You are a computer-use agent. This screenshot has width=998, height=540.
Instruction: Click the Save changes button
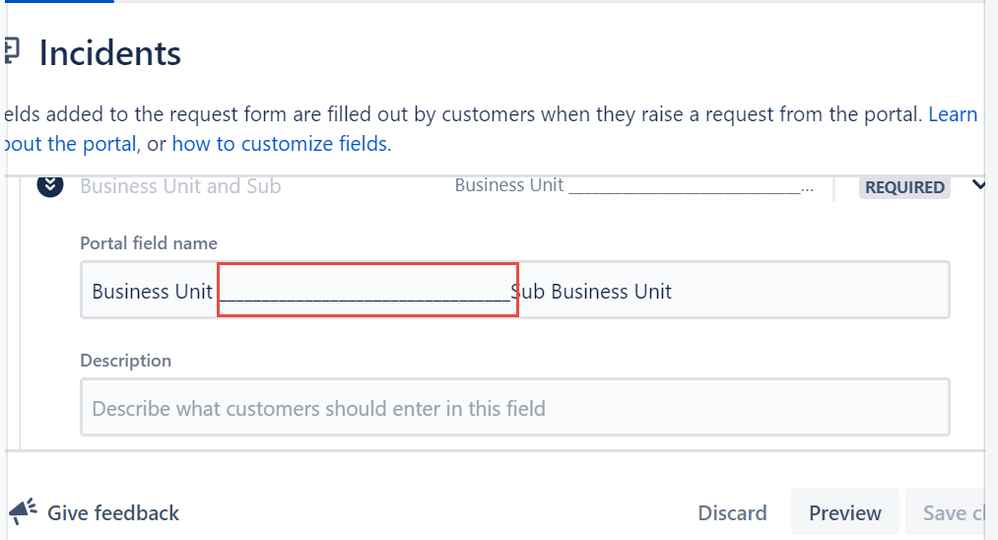[x=953, y=513]
